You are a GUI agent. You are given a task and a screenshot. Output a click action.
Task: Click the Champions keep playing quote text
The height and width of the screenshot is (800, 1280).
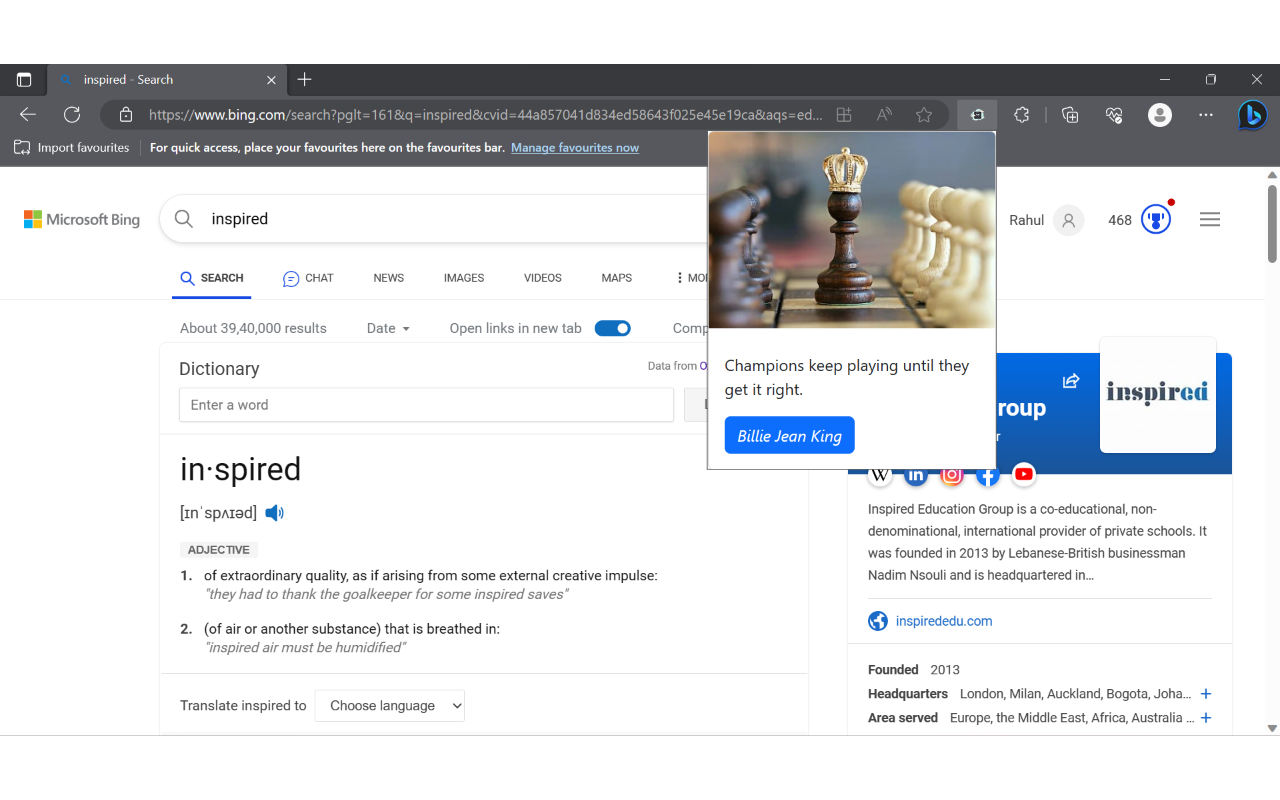(x=846, y=378)
